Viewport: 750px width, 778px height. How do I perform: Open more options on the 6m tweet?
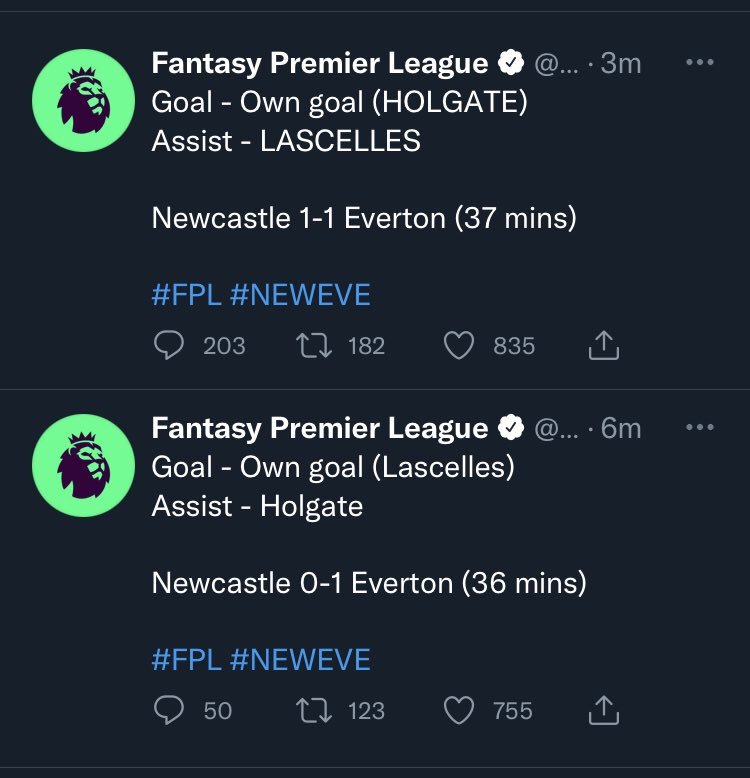pos(700,428)
